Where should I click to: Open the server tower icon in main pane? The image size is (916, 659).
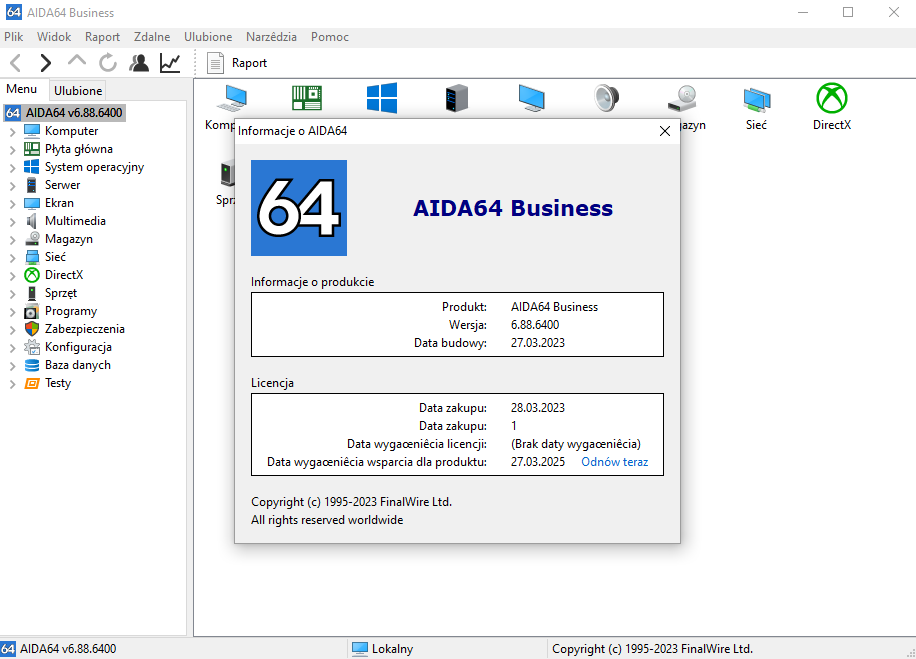[x=457, y=98]
